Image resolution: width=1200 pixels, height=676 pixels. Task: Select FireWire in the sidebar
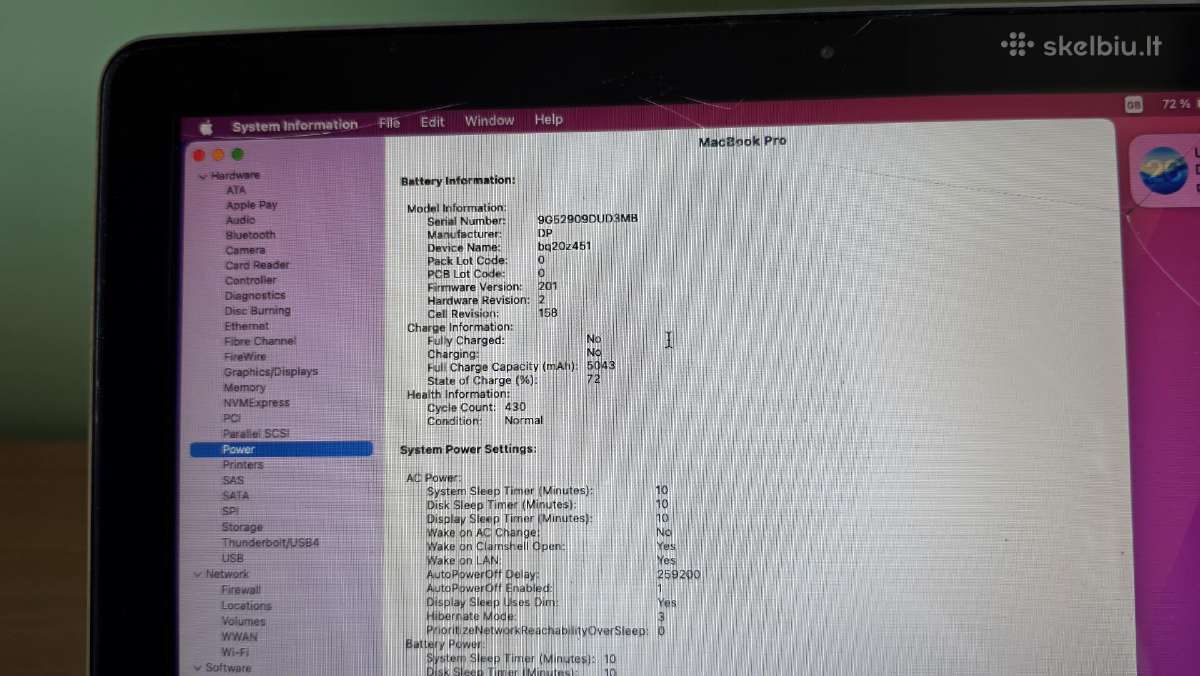[245, 356]
